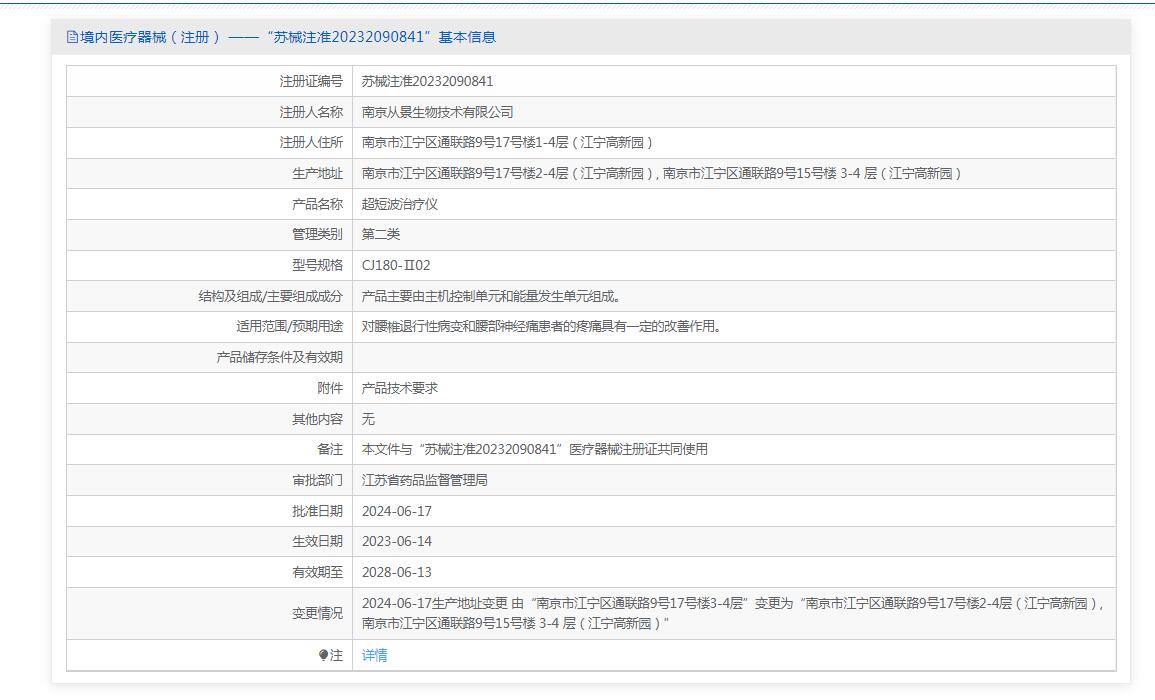The width and height of the screenshot is (1155, 700).
Task: Click the 生产地址 address value
Action: tap(661, 173)
